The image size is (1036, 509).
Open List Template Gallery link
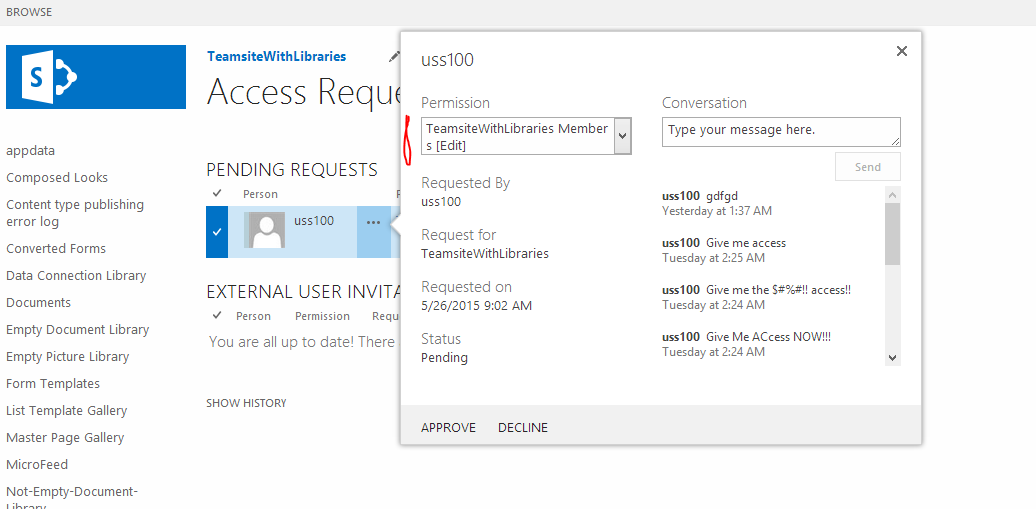point(67,411)
